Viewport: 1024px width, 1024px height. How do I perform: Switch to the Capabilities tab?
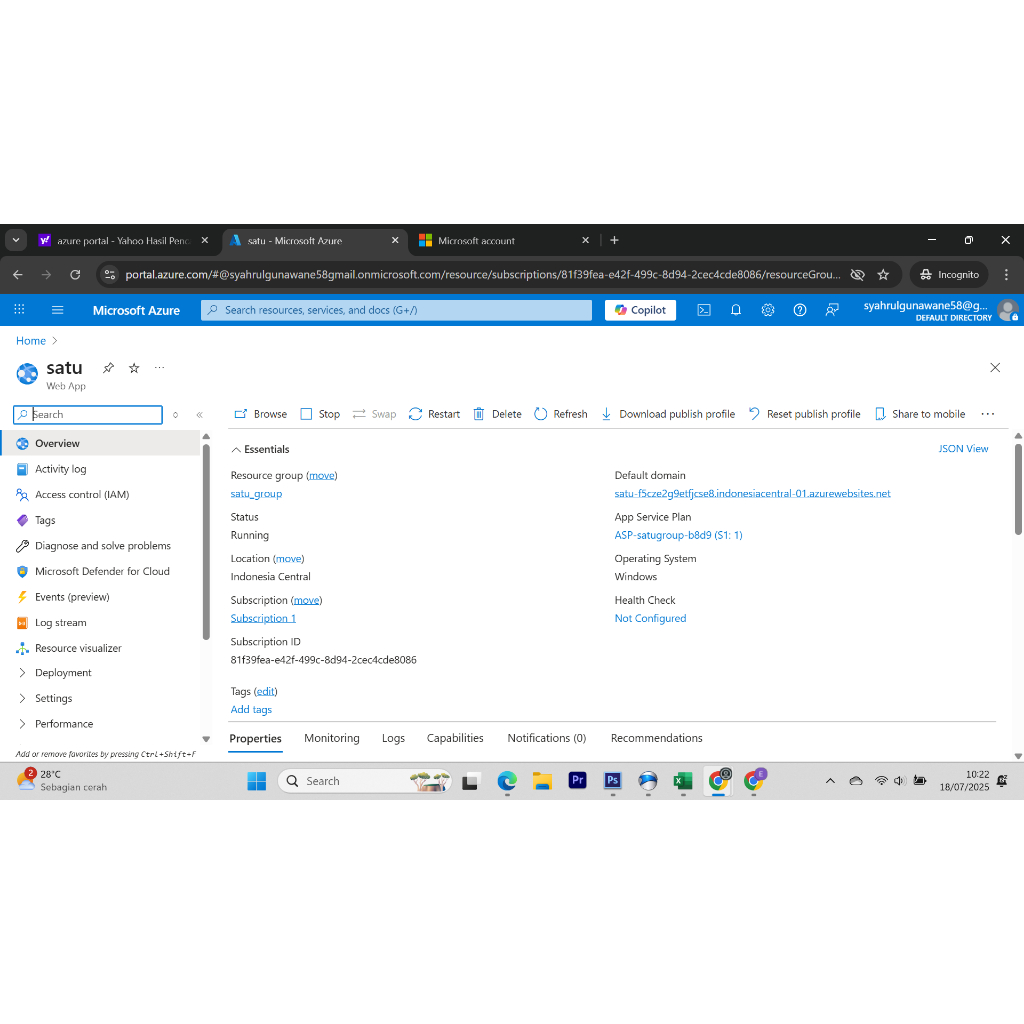tap(455, 738)
